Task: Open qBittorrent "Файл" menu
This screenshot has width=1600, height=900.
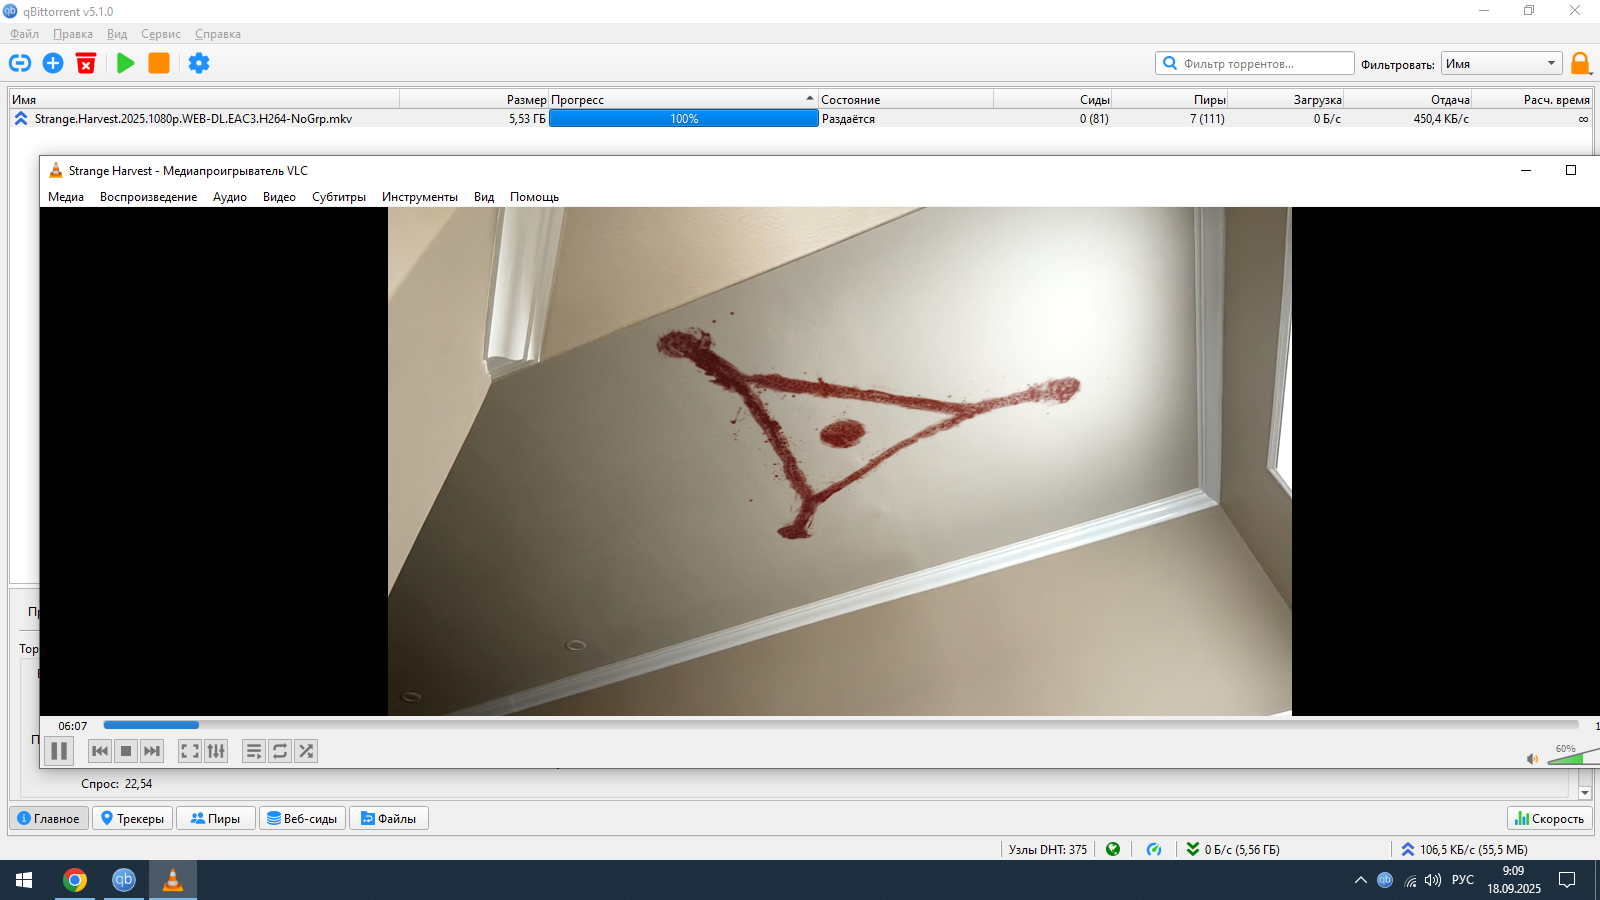Action: tap(25, 34)
